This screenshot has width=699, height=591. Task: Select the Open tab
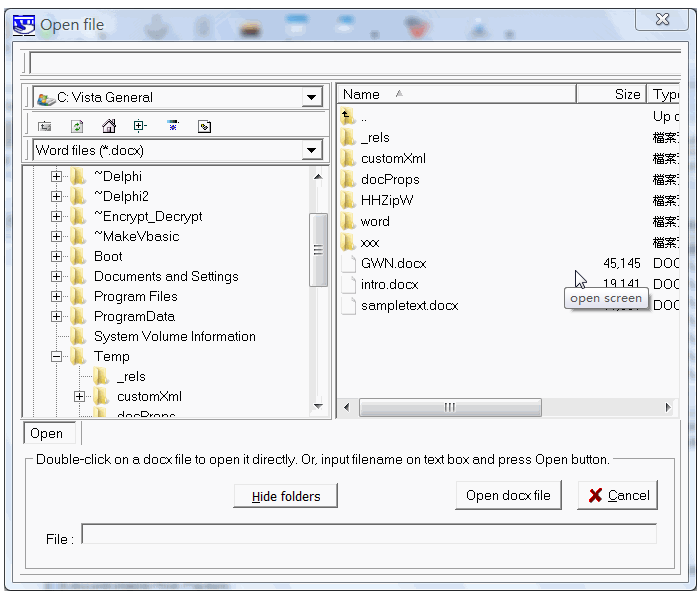coord(49,433)
